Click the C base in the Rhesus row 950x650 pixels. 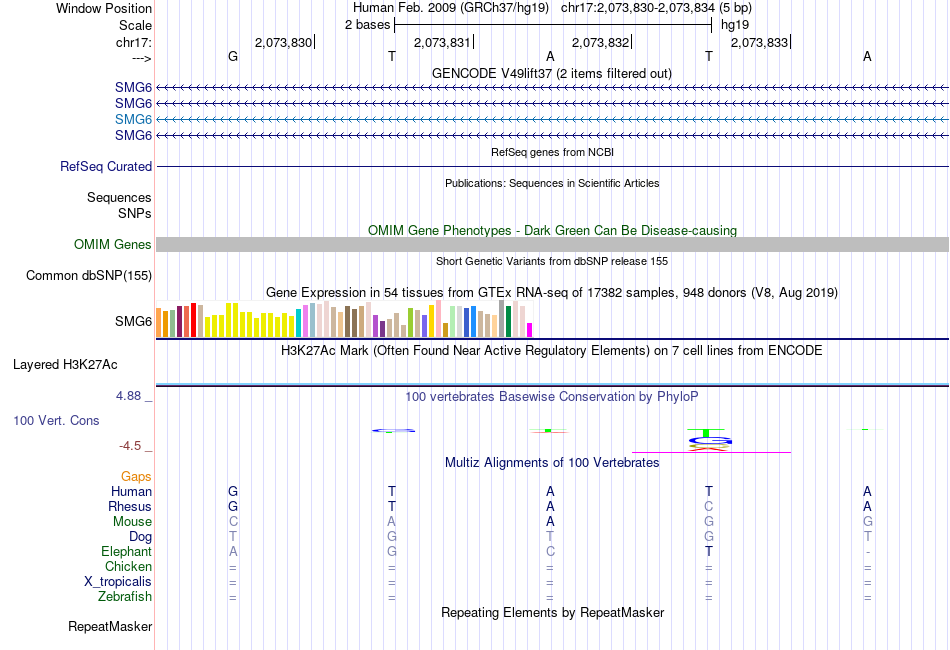[708, 506]
